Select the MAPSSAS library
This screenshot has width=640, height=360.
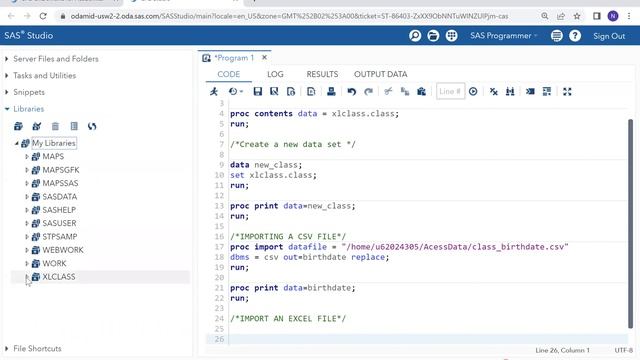click(60, 183)
